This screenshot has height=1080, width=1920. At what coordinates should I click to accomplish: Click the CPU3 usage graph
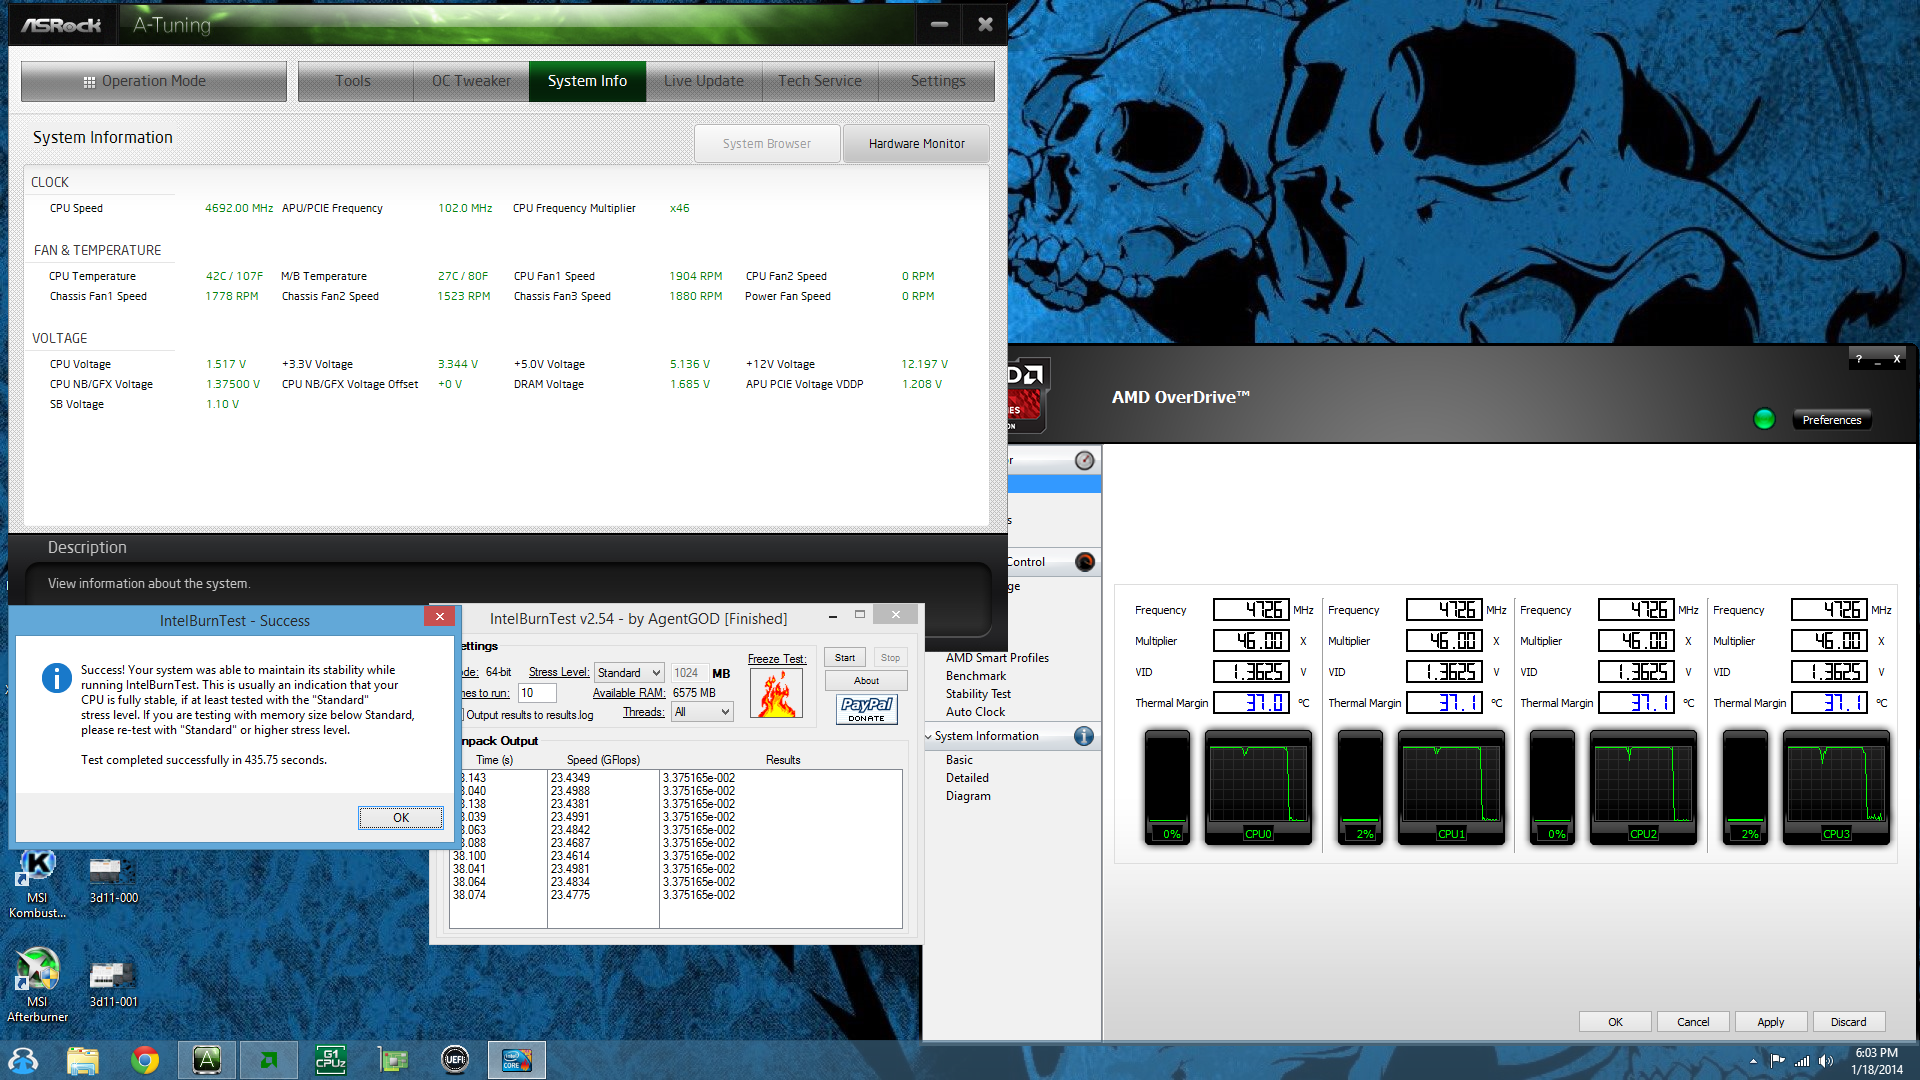[x=1836, y=788]
